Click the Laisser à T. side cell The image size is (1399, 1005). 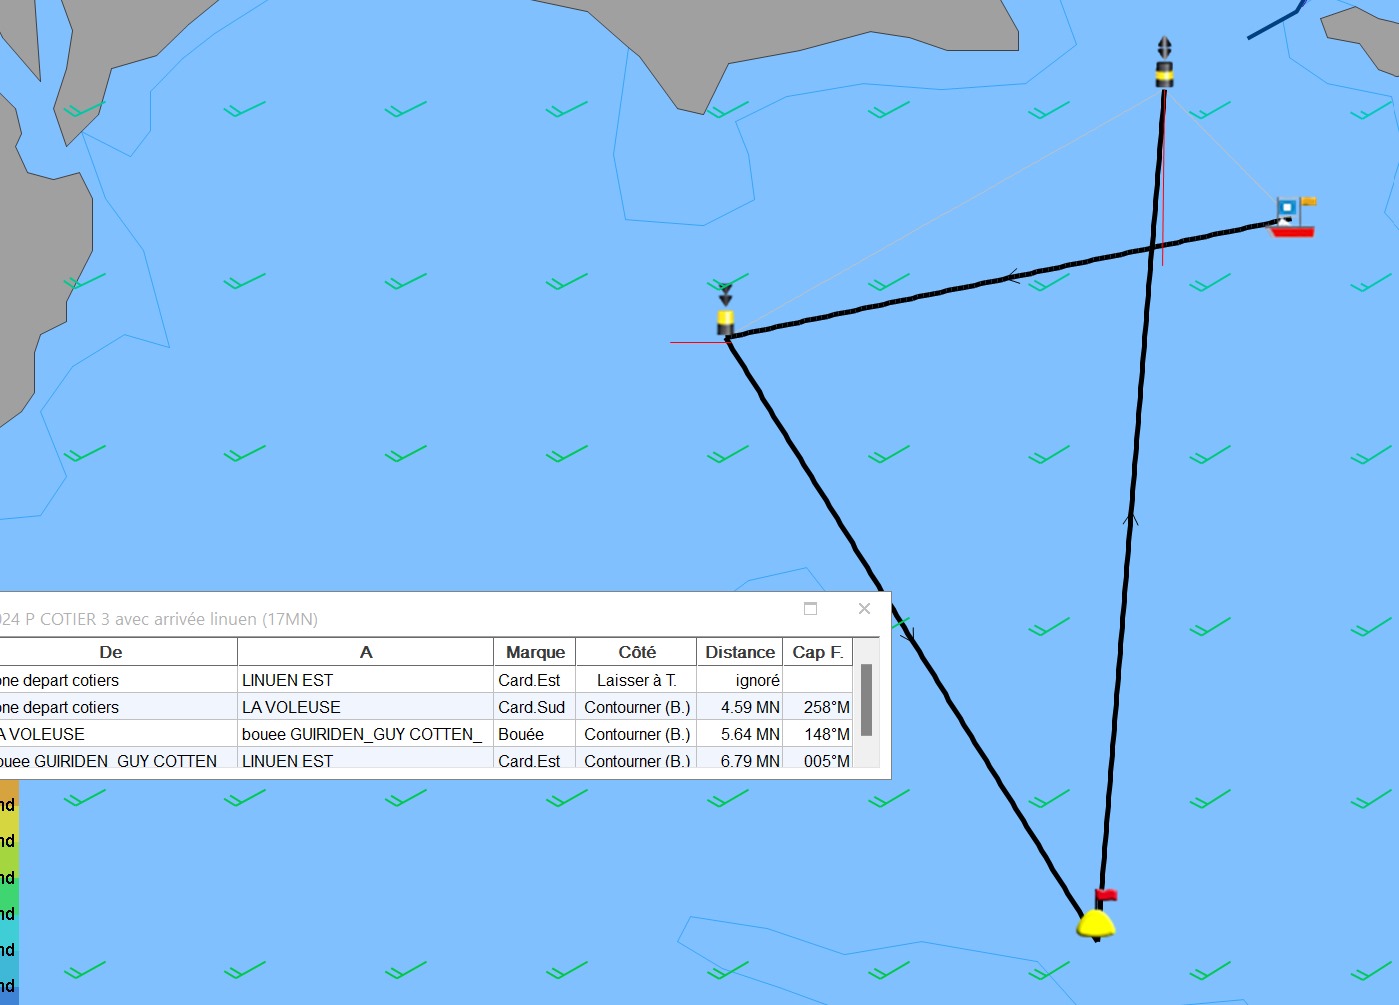pyautogui.click(x=637, y=680)
